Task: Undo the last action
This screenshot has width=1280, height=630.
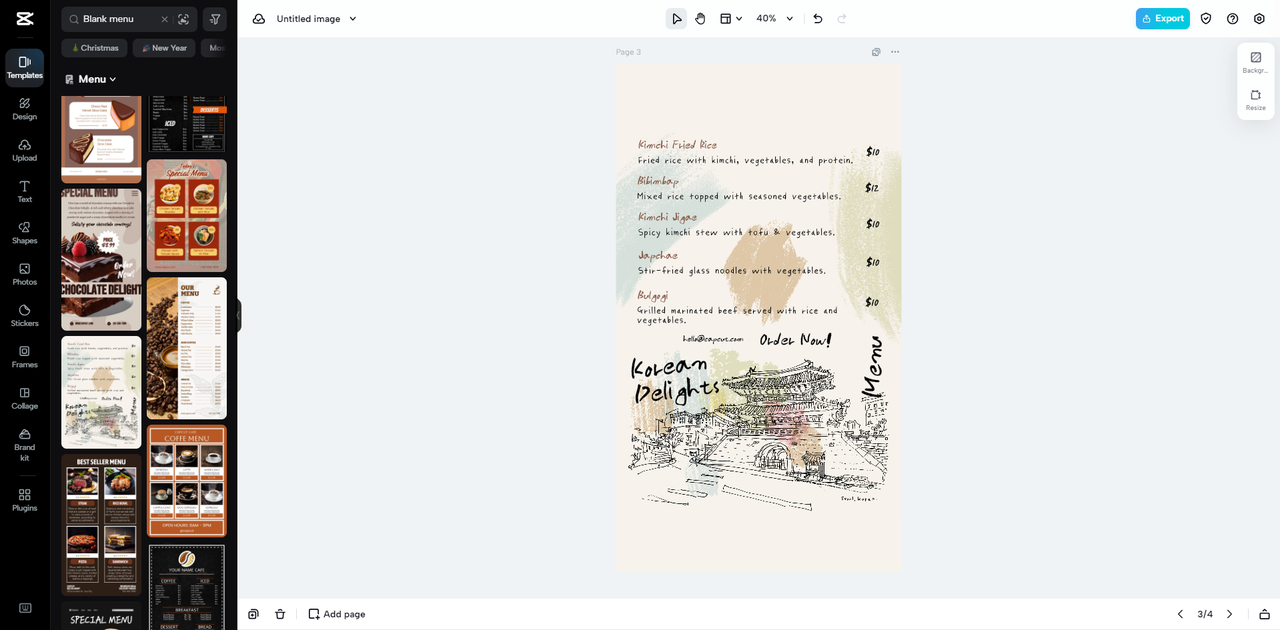Action: point(818,19)
